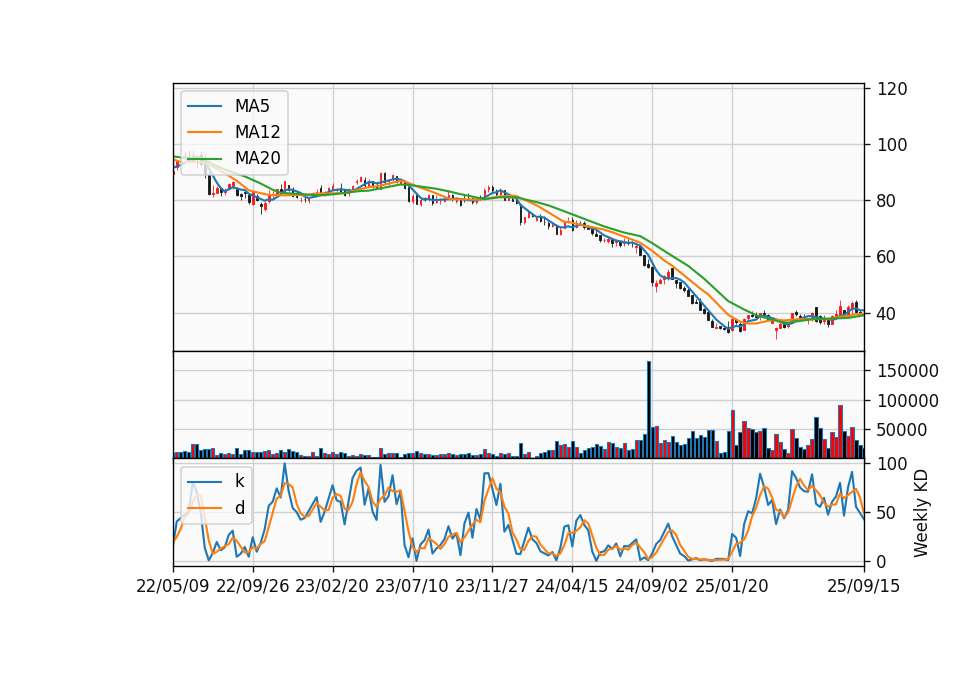Click the 24/04/15 date label
Viewport: 960px width, 690px height.
pos(572,586)
